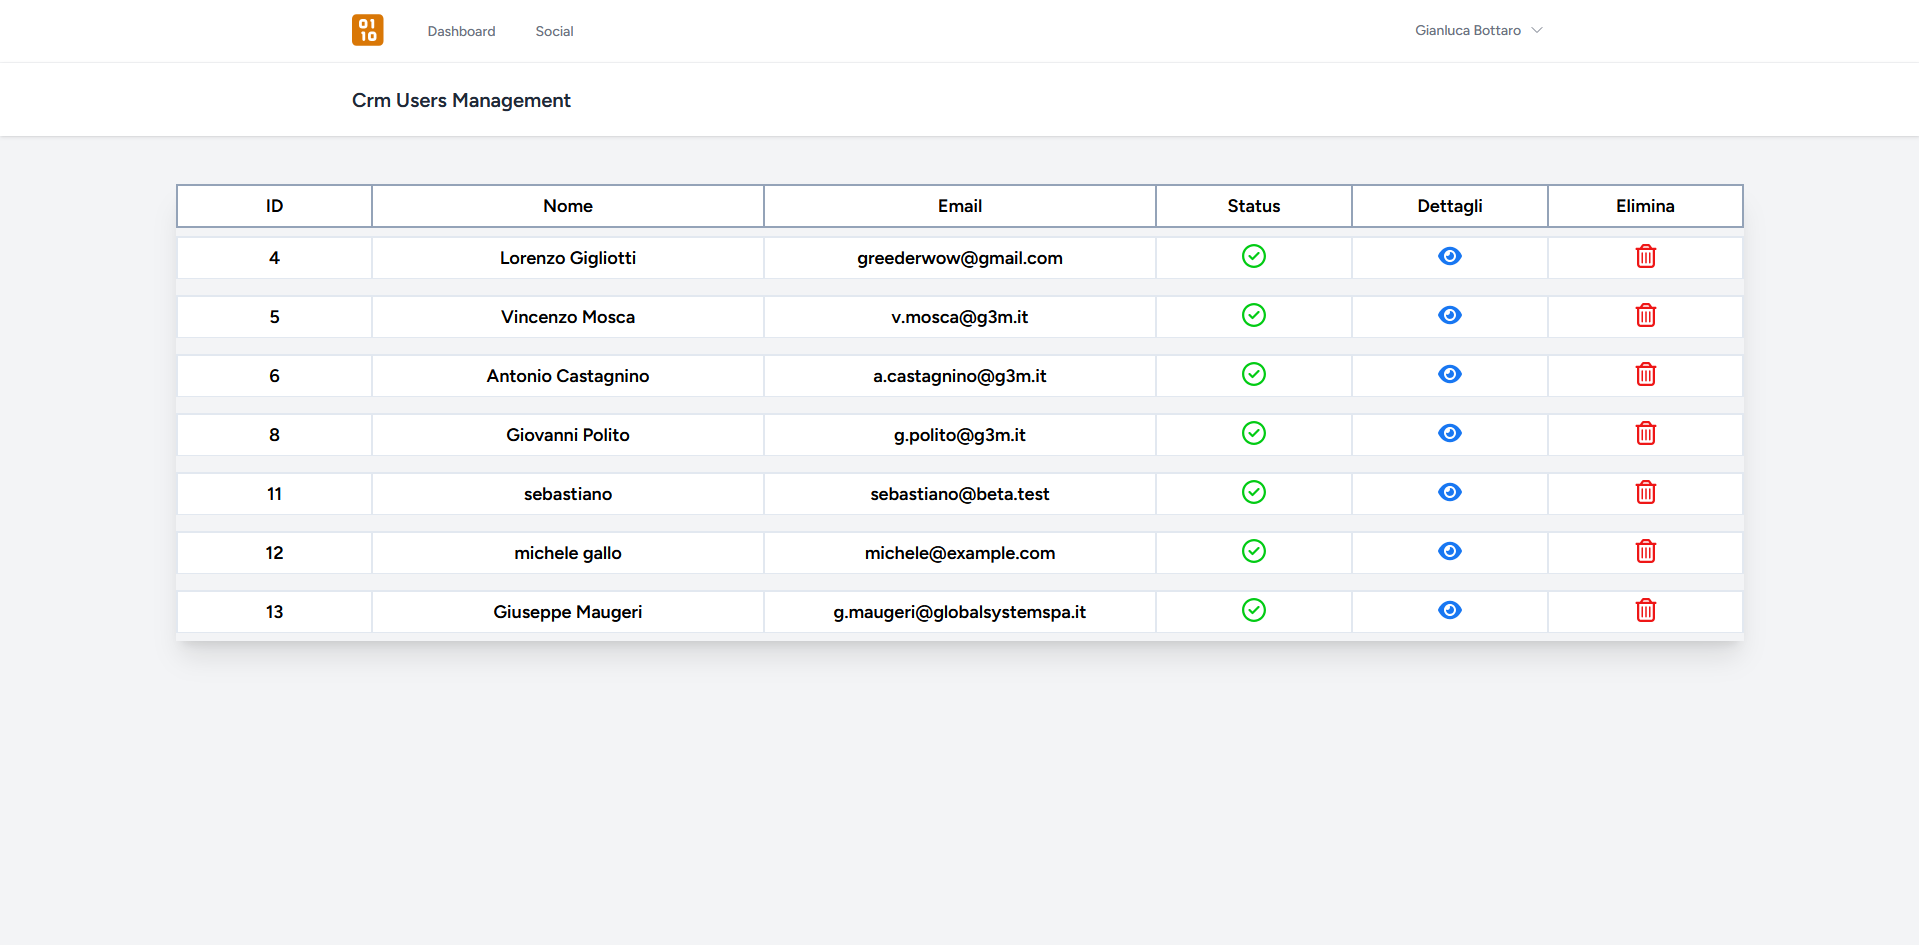1919x945 pixels.
Task: Click the orange 0110 logo icon
Action: tap(367, 30)
